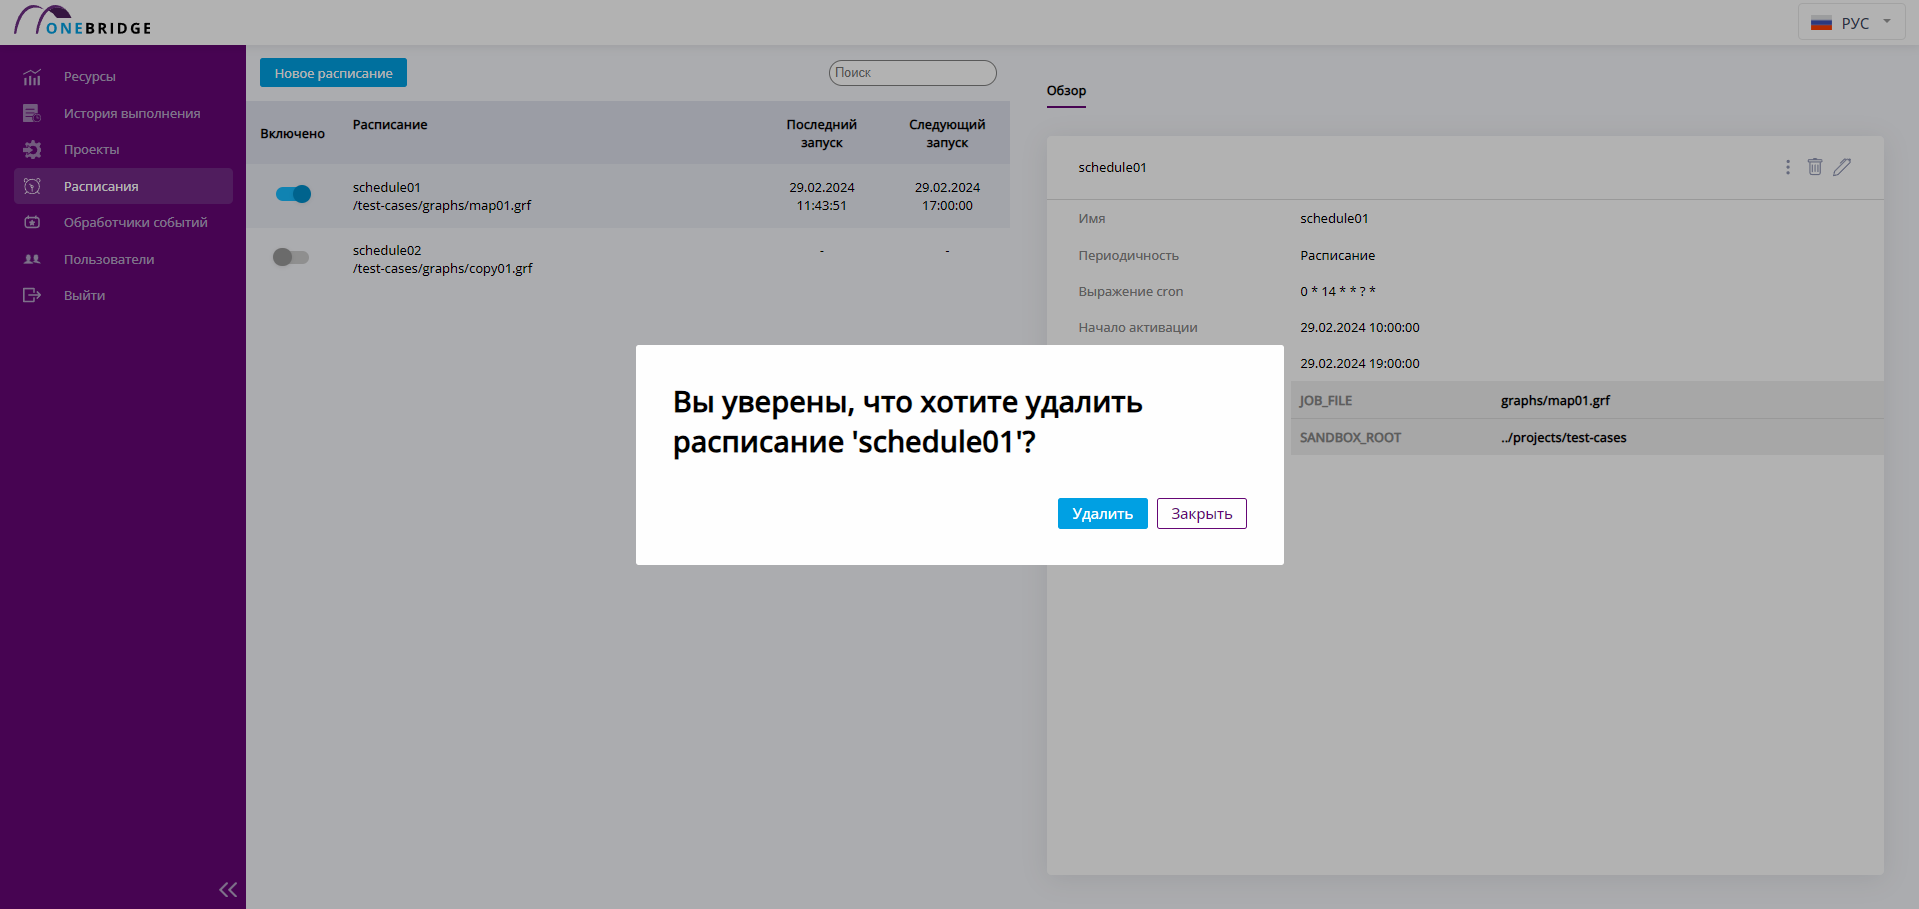The height and width of the screenshot is (909, 1919).
Task: Click cron expression value 0 * 14 * * ? *
Action: coord(1338,291)
